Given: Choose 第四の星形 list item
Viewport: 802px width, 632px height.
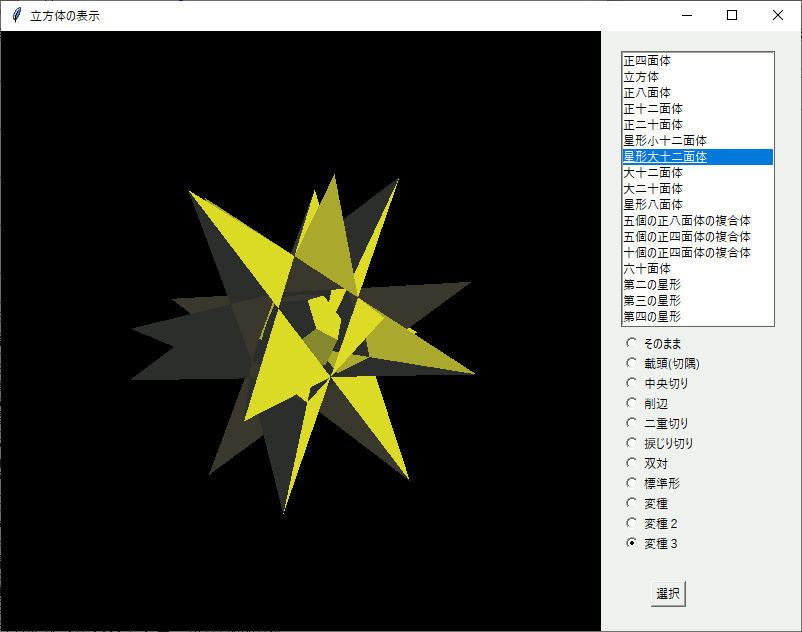Looking at the screenshot, I should tap(697, 317).
